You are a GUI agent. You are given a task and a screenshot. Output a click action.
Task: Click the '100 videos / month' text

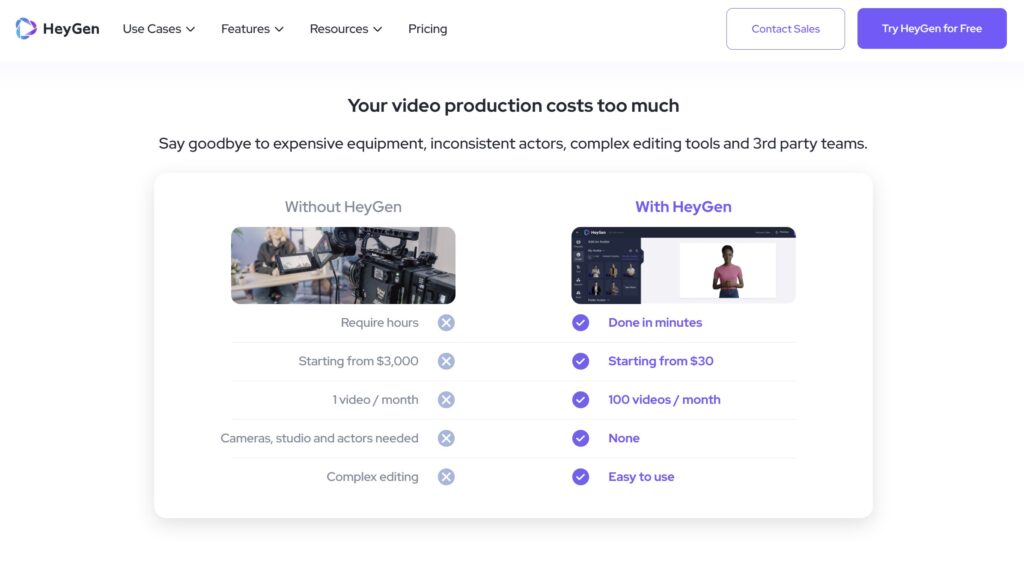click(664, 400)
